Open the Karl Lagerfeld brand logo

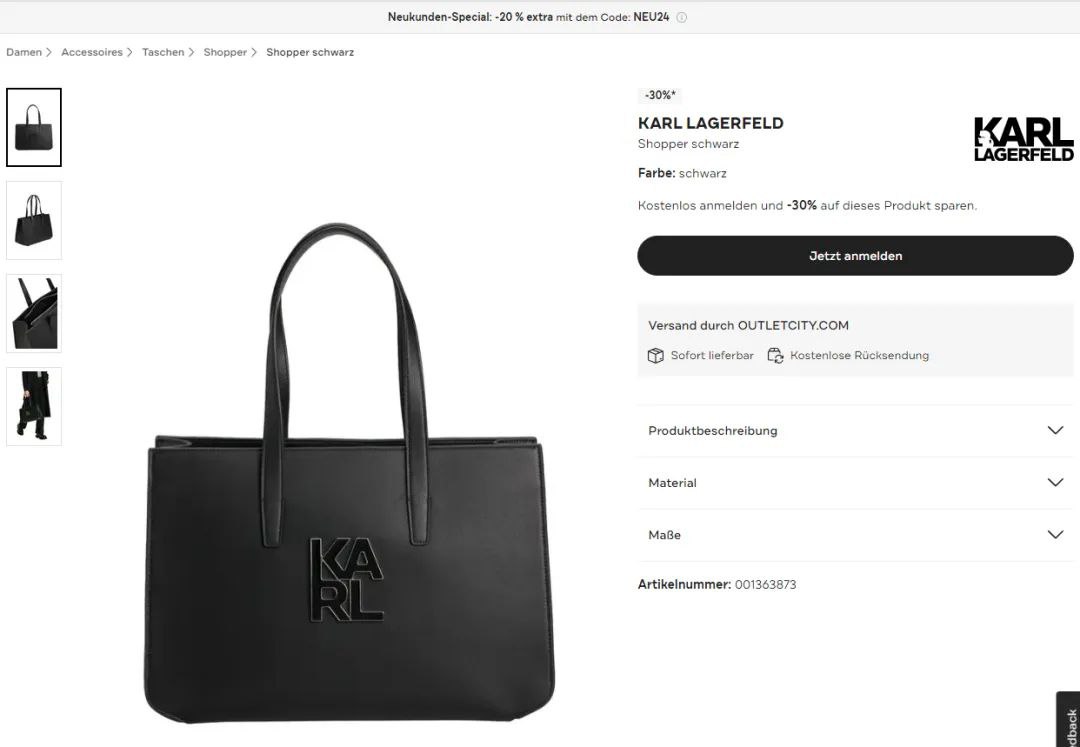1024,138
